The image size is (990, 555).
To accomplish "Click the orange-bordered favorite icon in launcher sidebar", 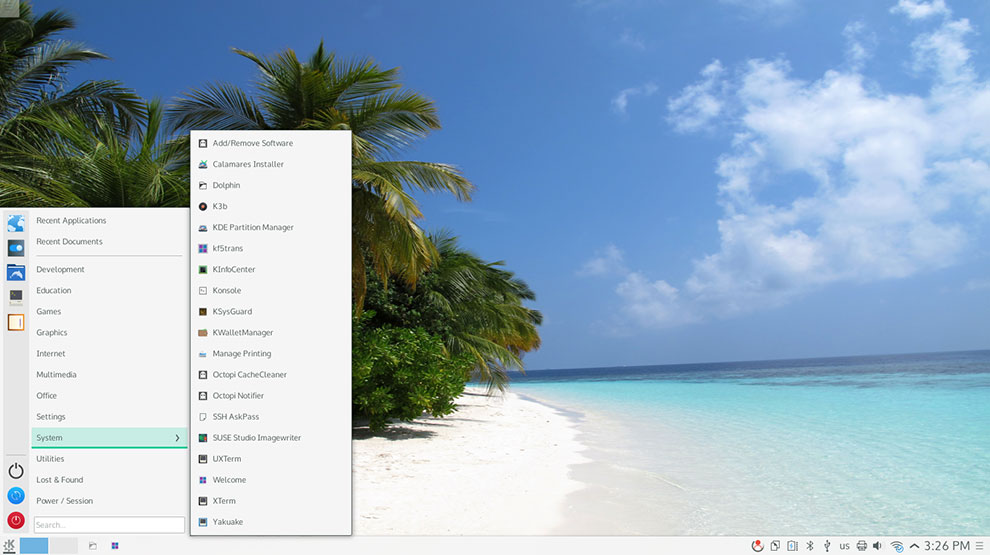I will pos(16,322).
